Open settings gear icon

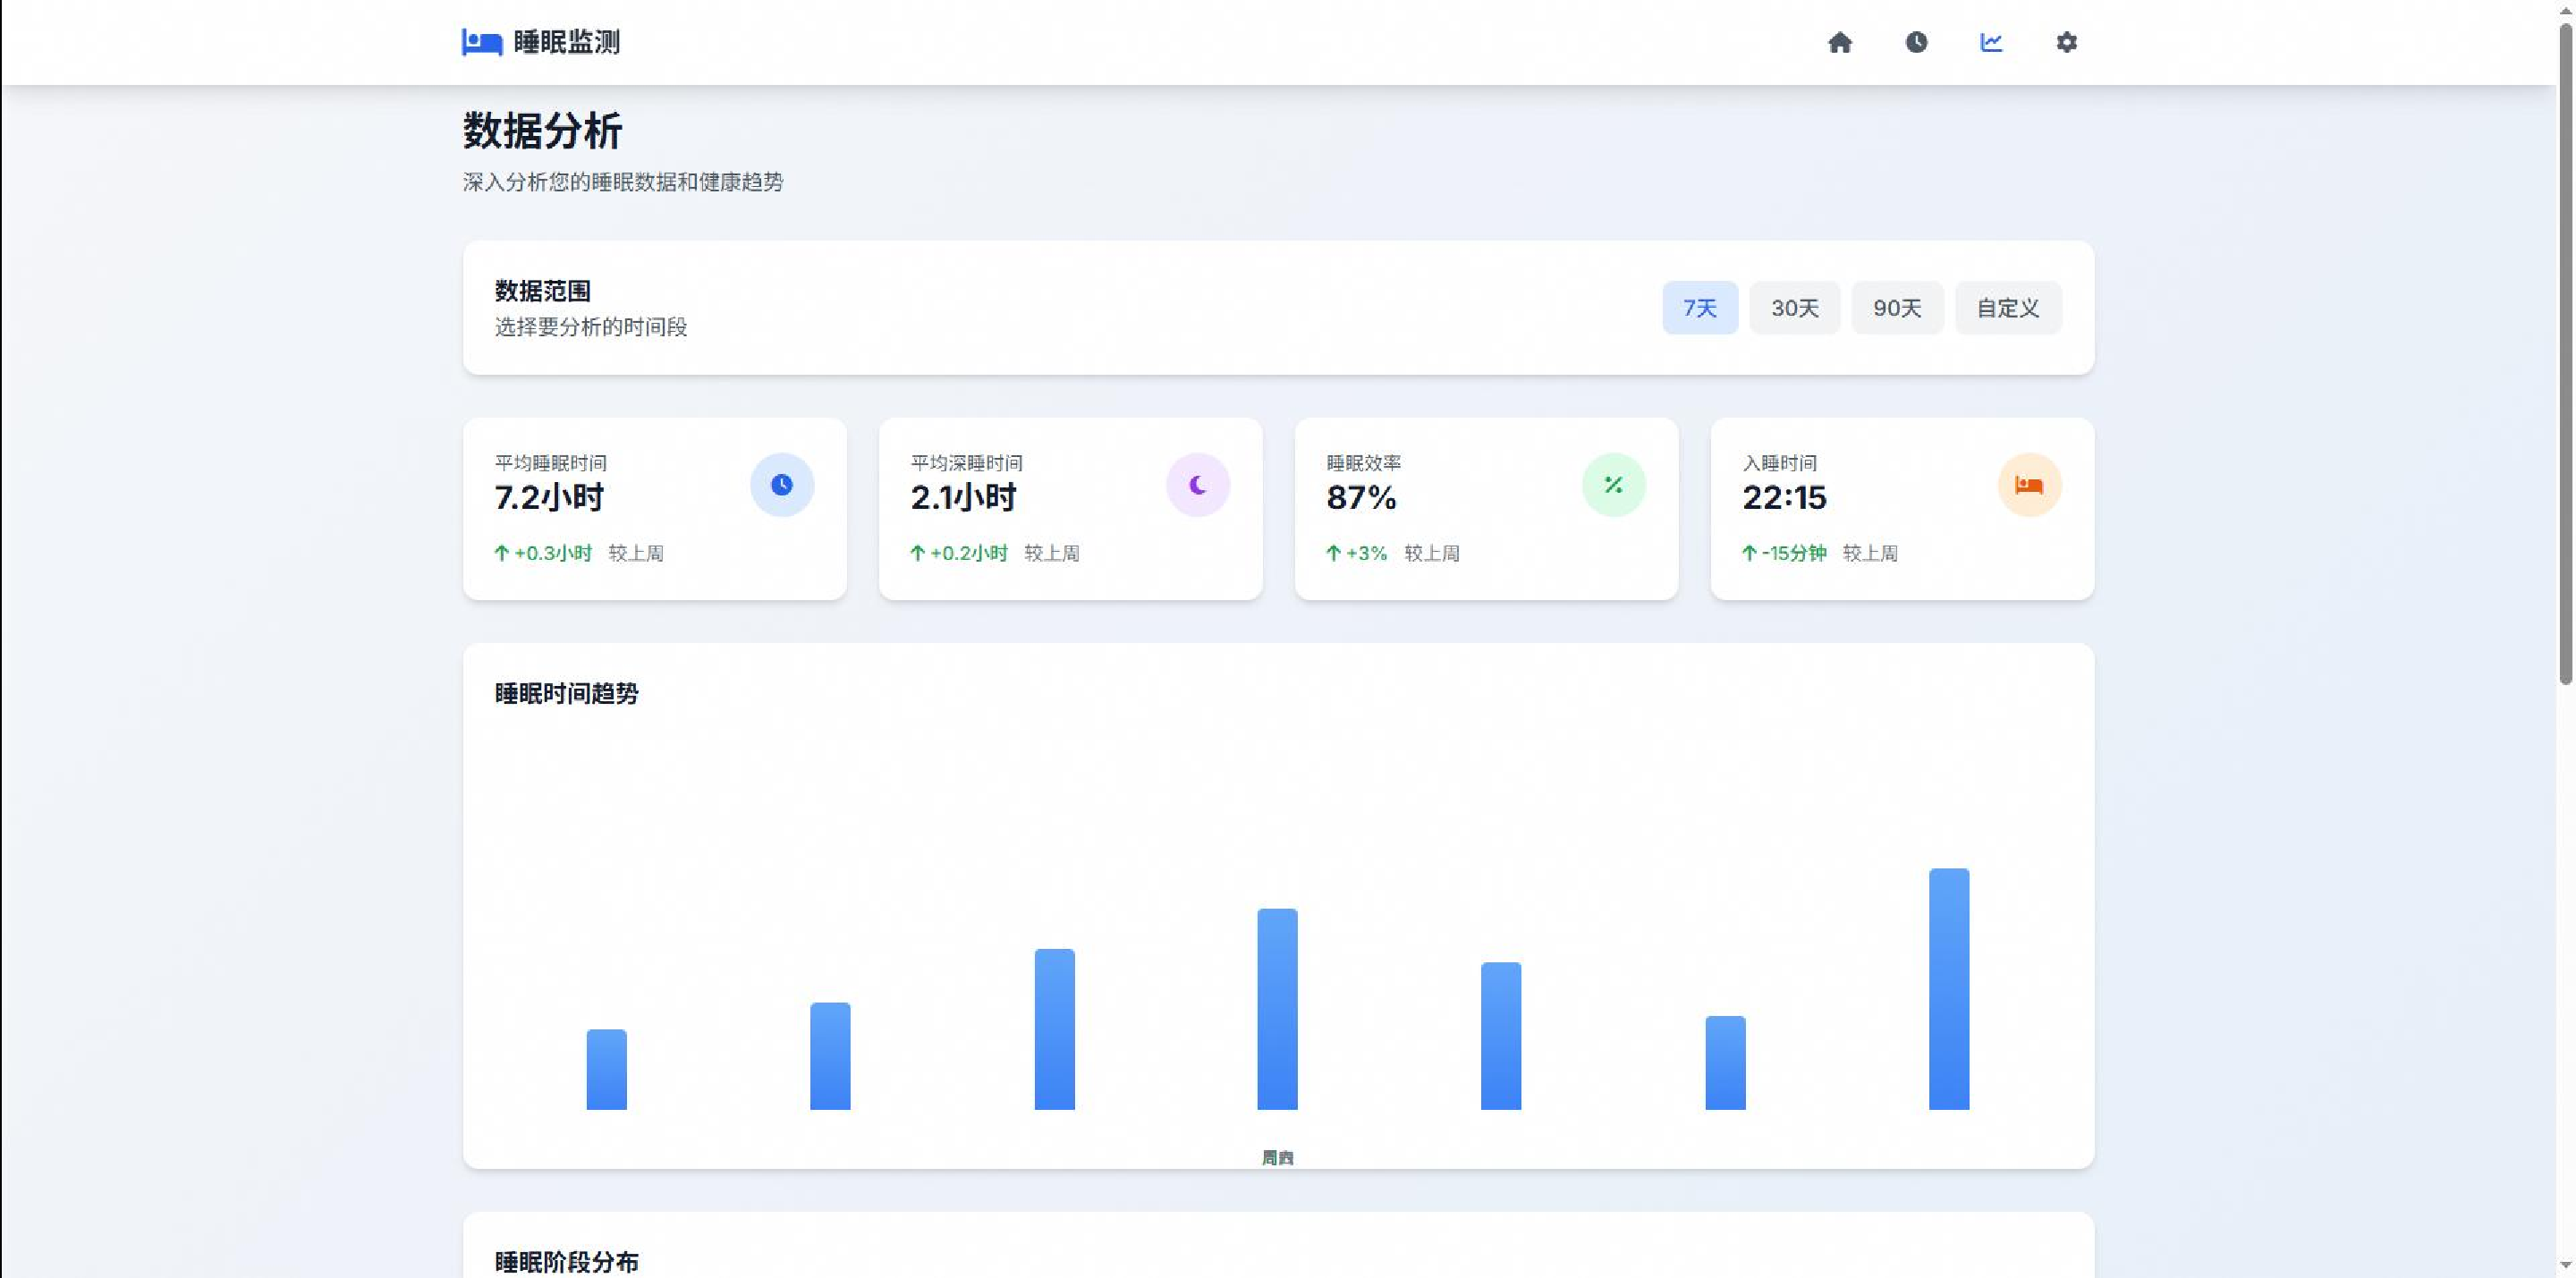[x=2067, y=42]
